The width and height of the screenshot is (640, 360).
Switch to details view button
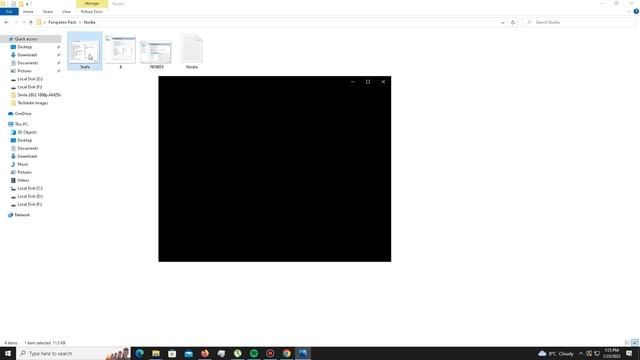point(627,343)
